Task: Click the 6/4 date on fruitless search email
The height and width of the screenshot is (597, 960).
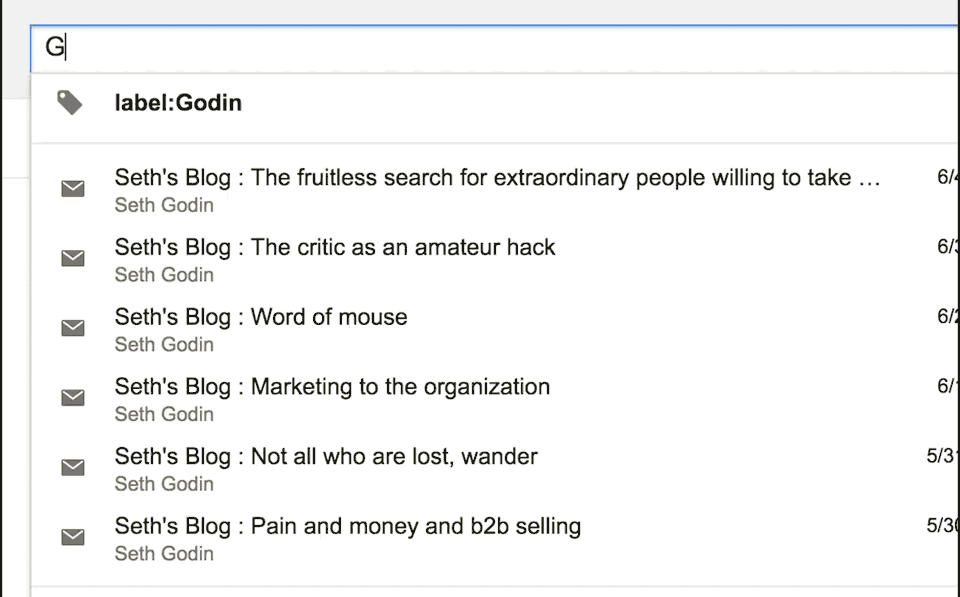Action: pos(947,178)
